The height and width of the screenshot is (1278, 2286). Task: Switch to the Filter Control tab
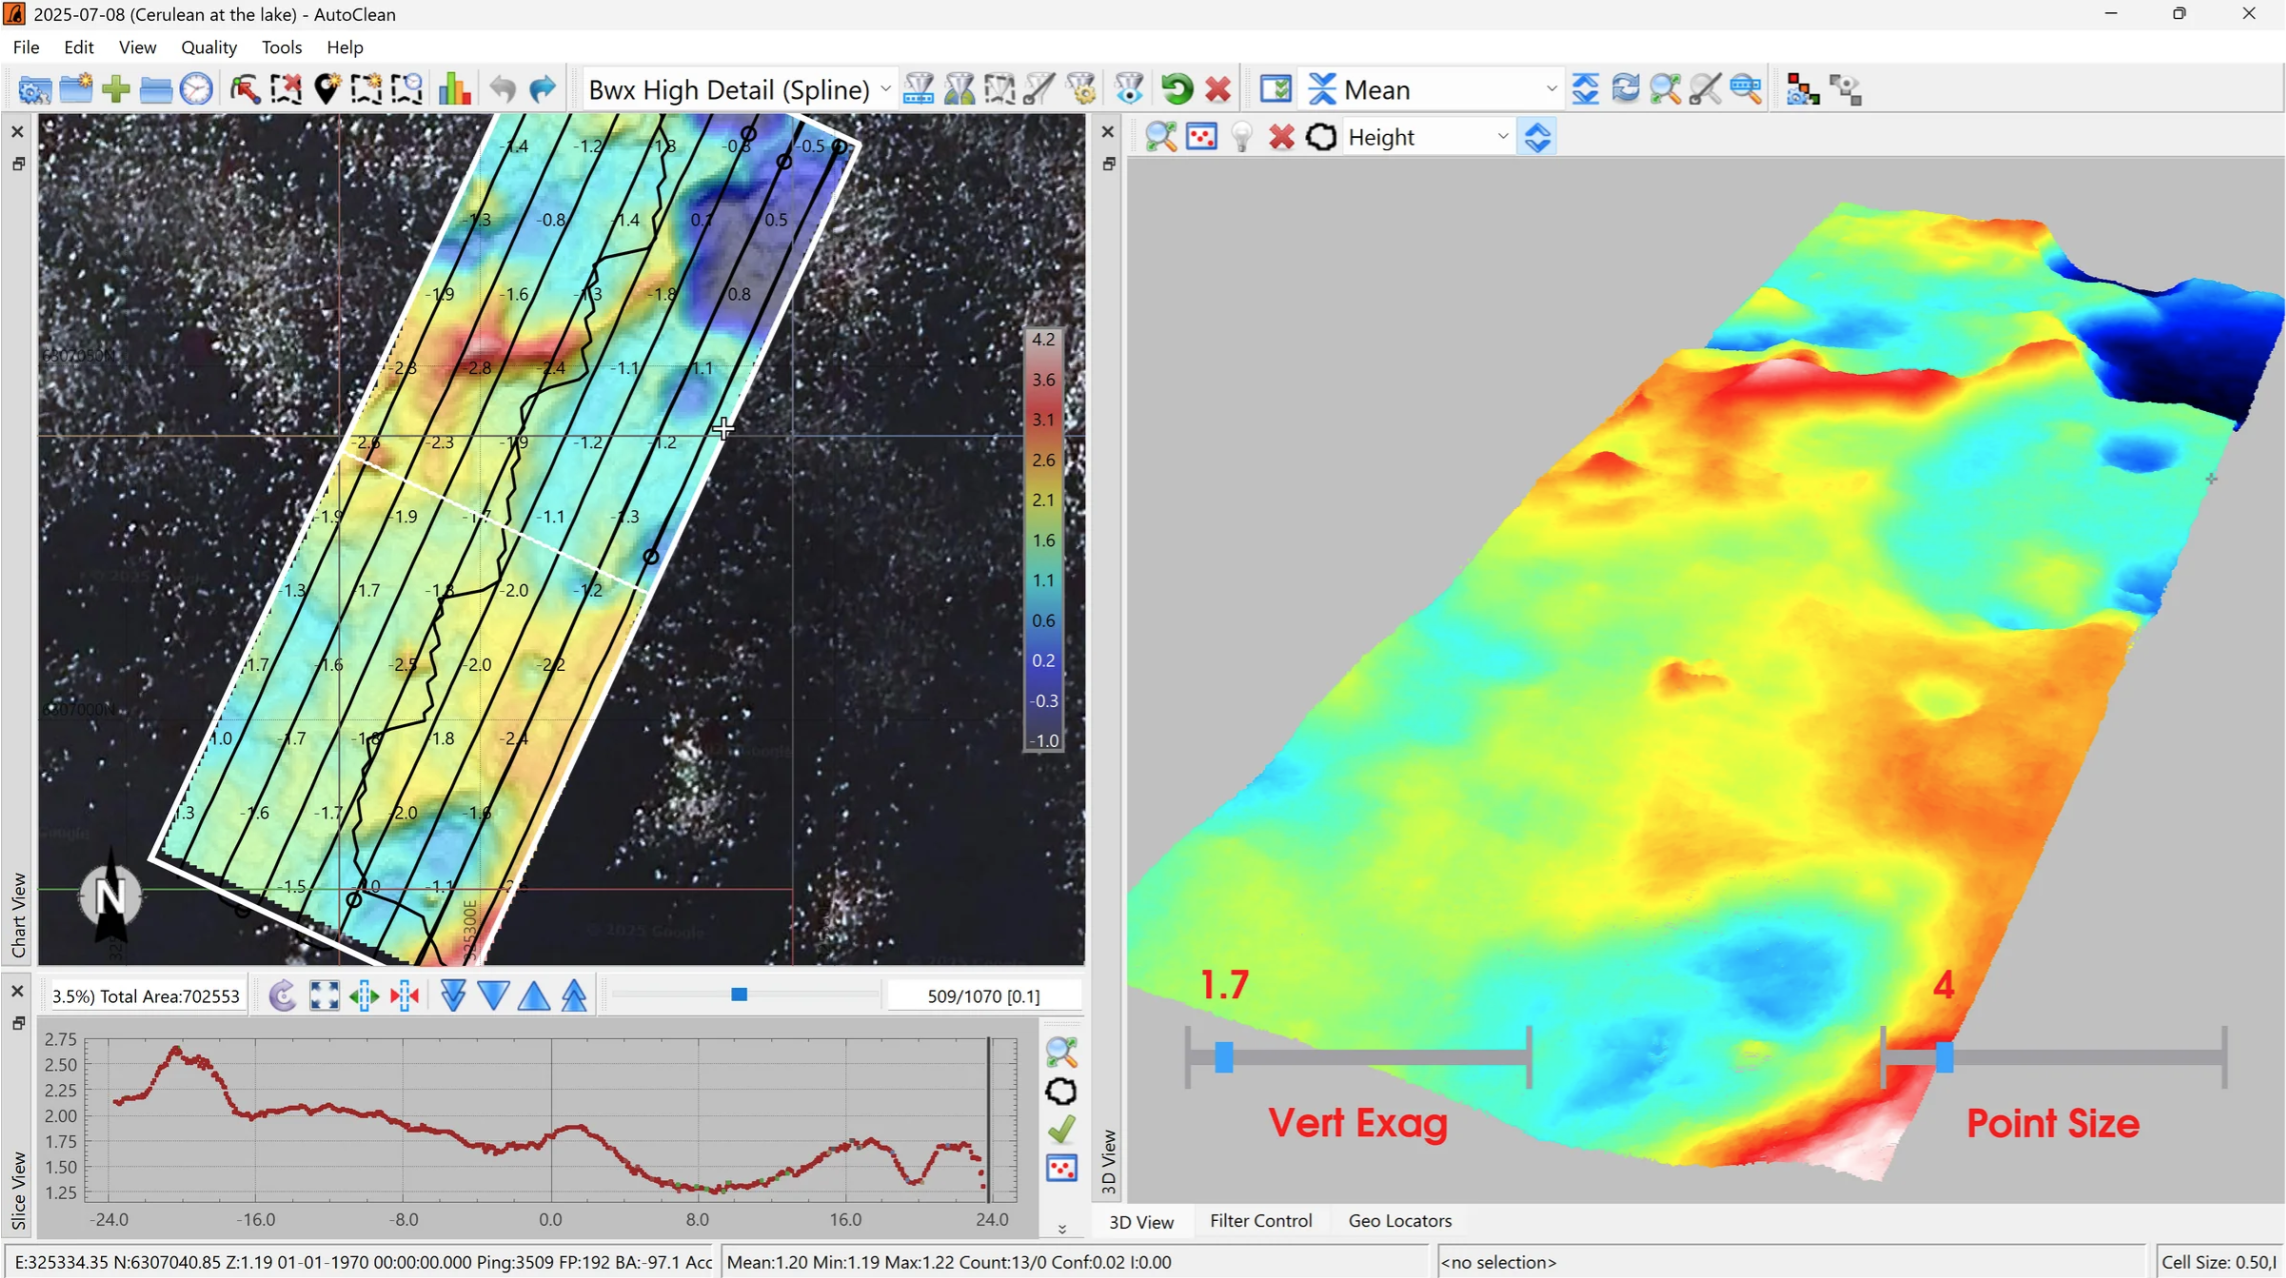[x=1260, y=1221]
